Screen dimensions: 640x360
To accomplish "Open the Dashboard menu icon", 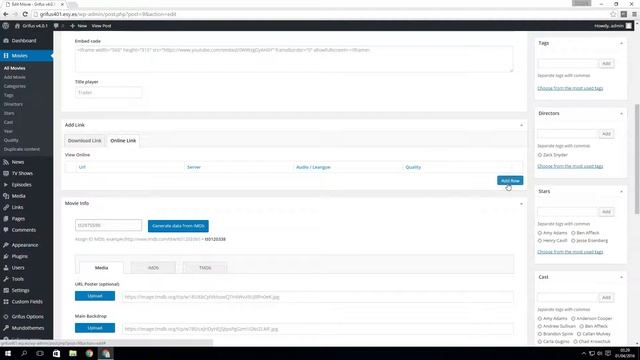I will [6, 41].
